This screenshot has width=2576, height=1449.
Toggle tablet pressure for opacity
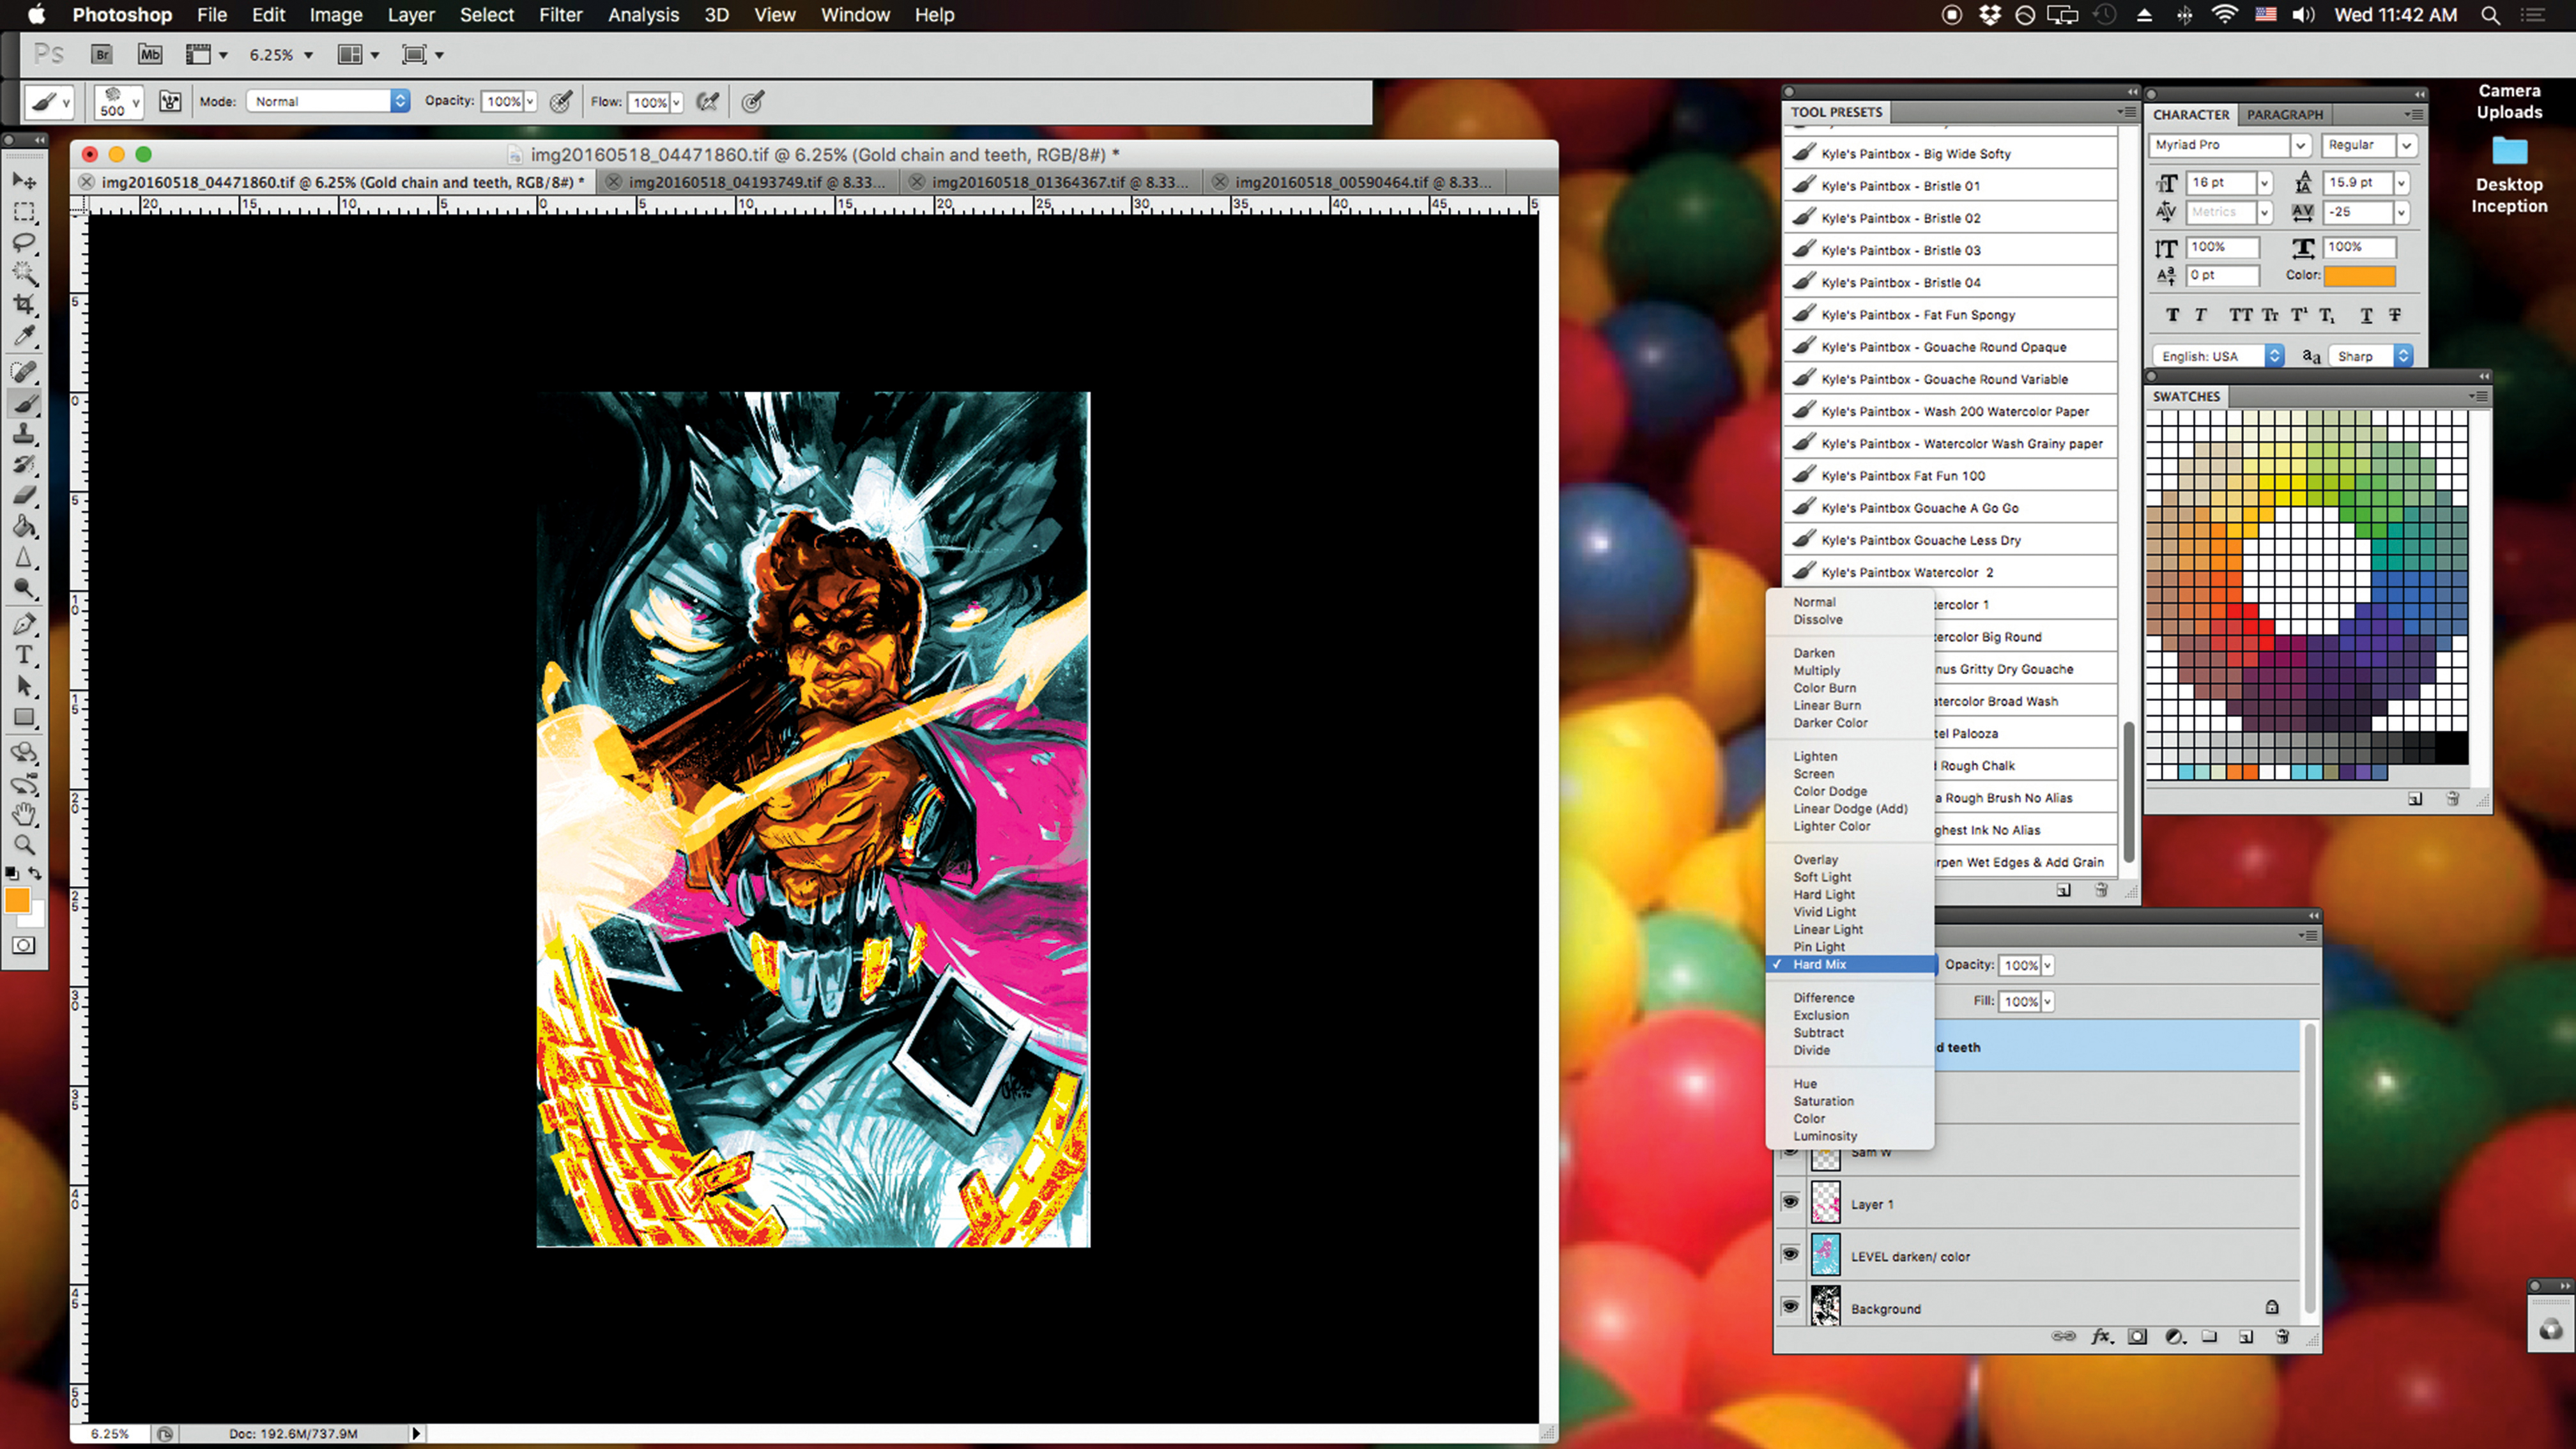click(x=562, y=101)
